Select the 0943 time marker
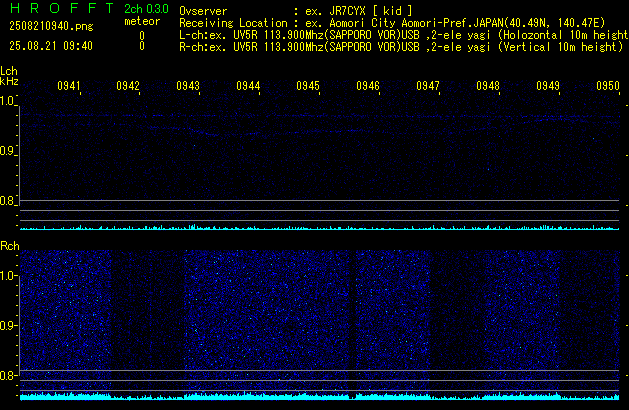Image resolution: width=629 pixels, height=410 pixels. pos(188,86)
